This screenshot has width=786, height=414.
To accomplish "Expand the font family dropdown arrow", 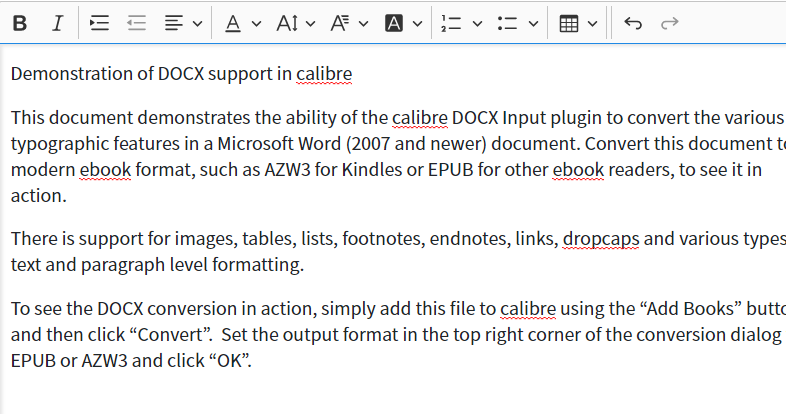I will click(x=364, y=24).
